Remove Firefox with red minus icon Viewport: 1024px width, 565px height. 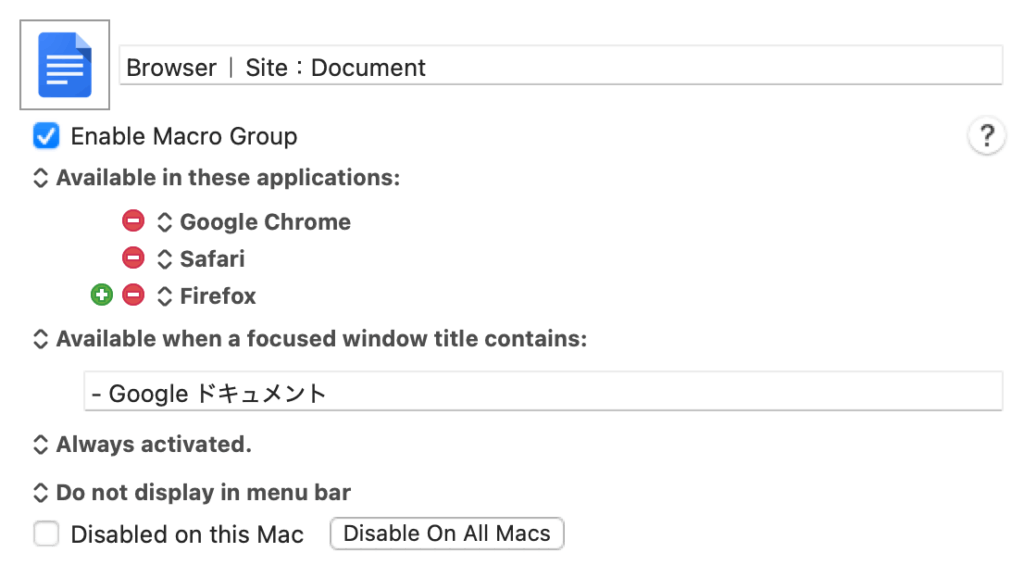(x=133, y=295)
